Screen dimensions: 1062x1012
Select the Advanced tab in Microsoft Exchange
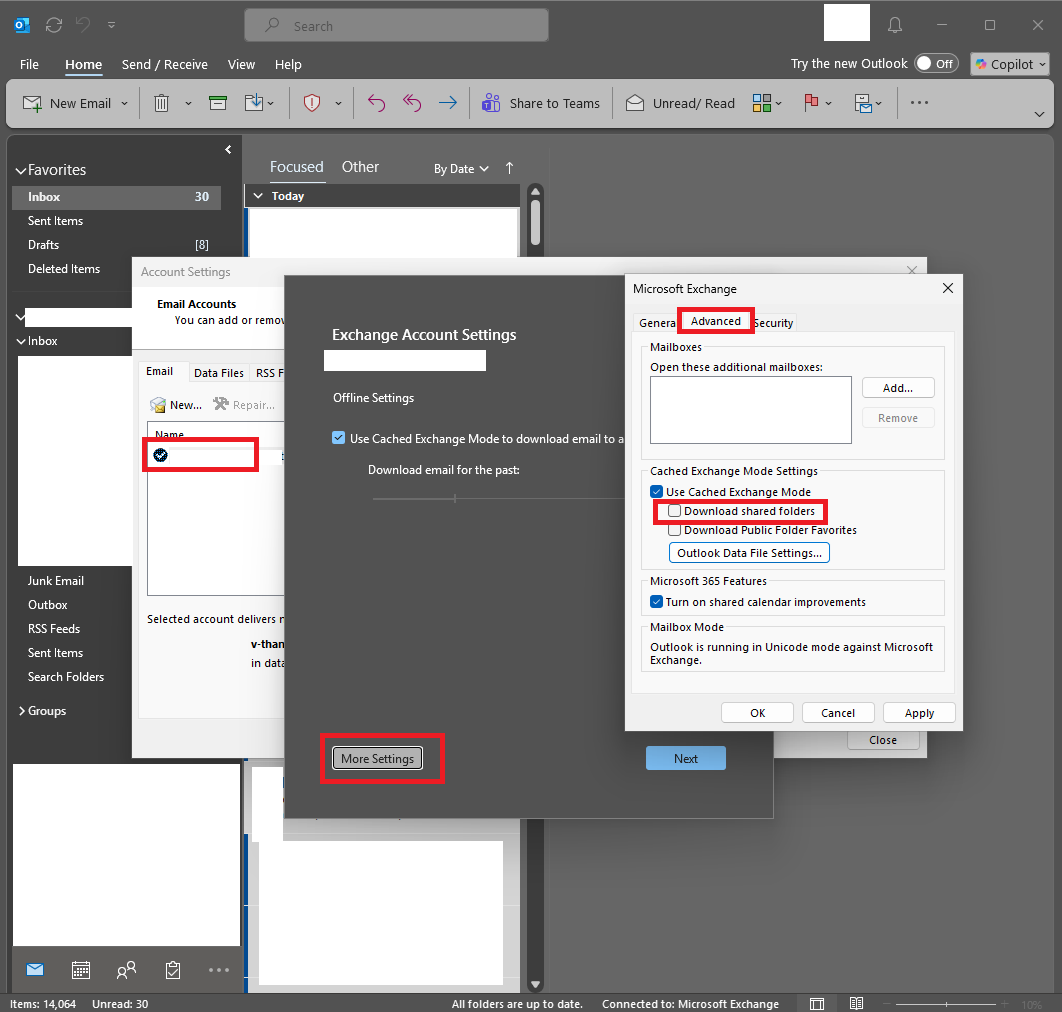[x=715, y=321]
